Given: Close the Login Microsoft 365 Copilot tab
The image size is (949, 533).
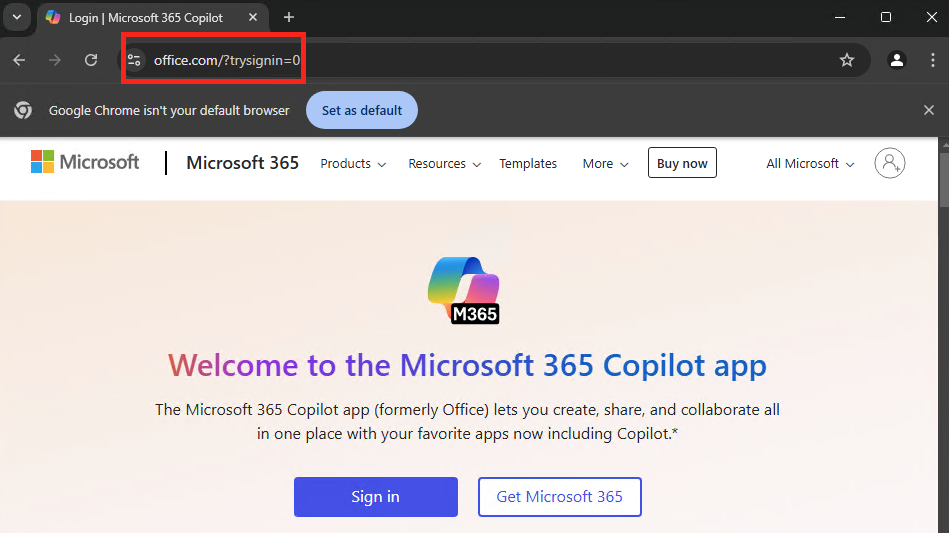Looking at the screenshot, I should pyautogui.click(x=253, y=18).
